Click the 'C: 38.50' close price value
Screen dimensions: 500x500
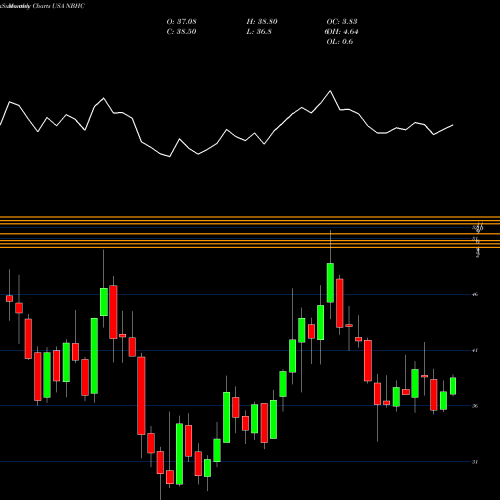click(x=182, y=31)
